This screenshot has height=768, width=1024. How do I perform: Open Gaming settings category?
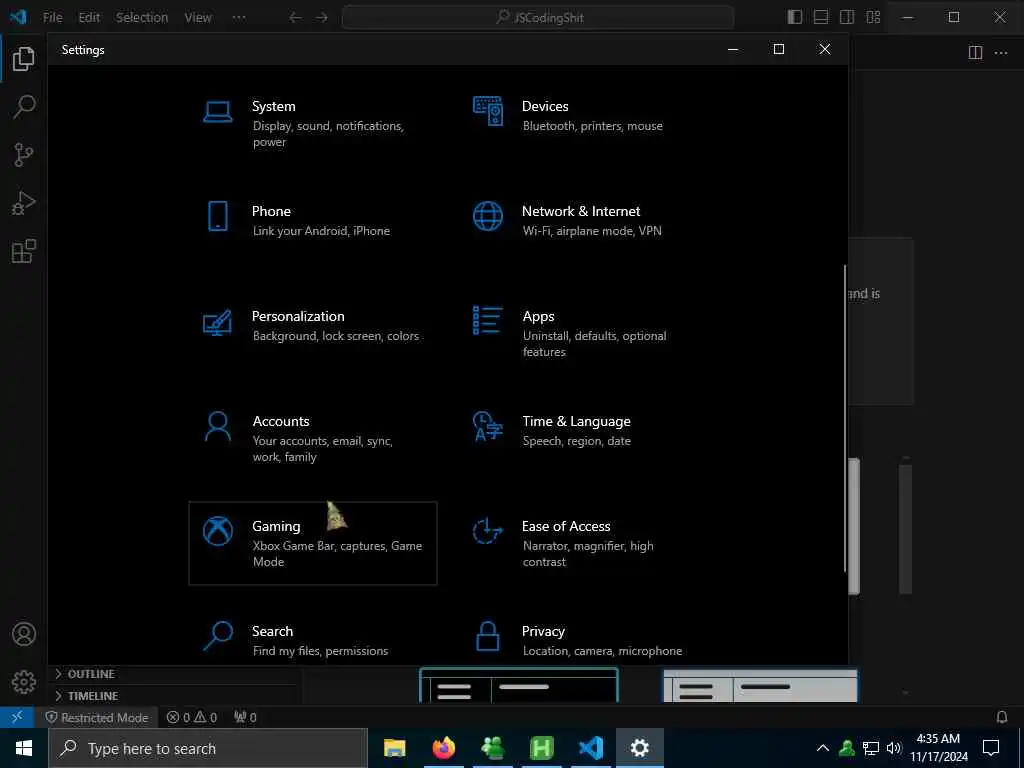coord(313,543)
